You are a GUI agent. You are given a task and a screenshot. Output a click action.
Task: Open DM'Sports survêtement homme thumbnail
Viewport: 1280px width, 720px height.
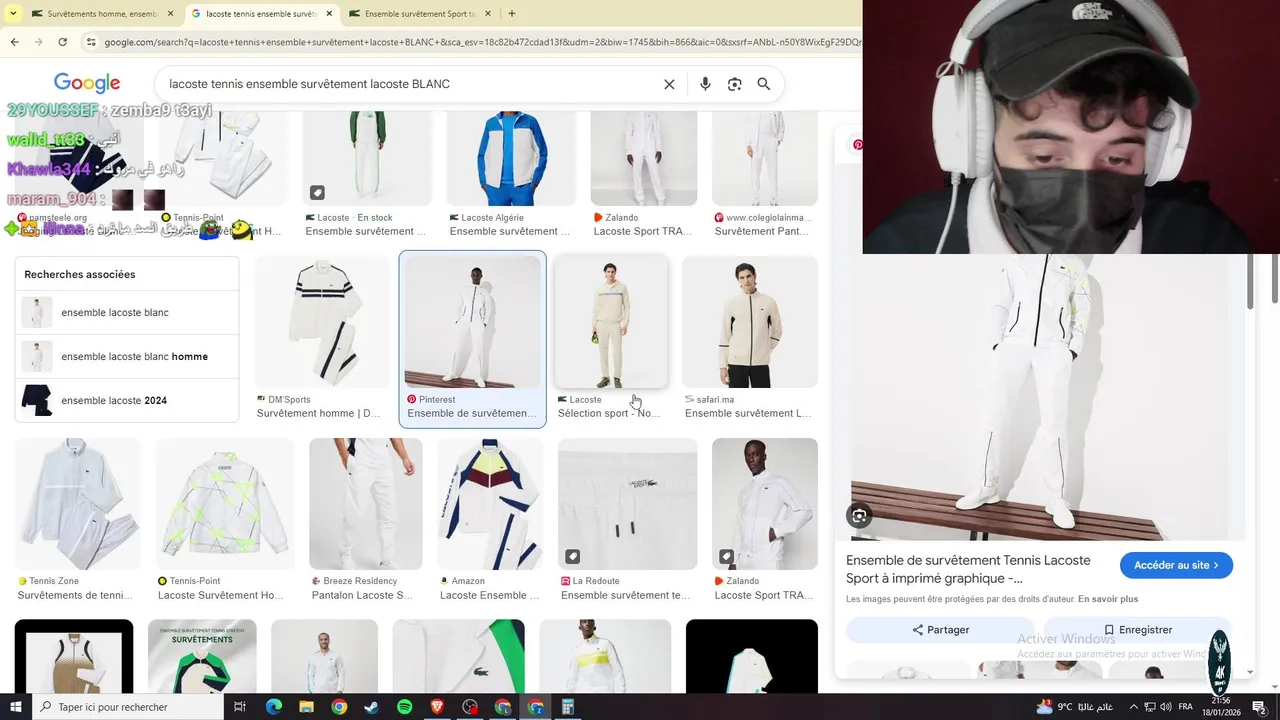tap(322, 322)
